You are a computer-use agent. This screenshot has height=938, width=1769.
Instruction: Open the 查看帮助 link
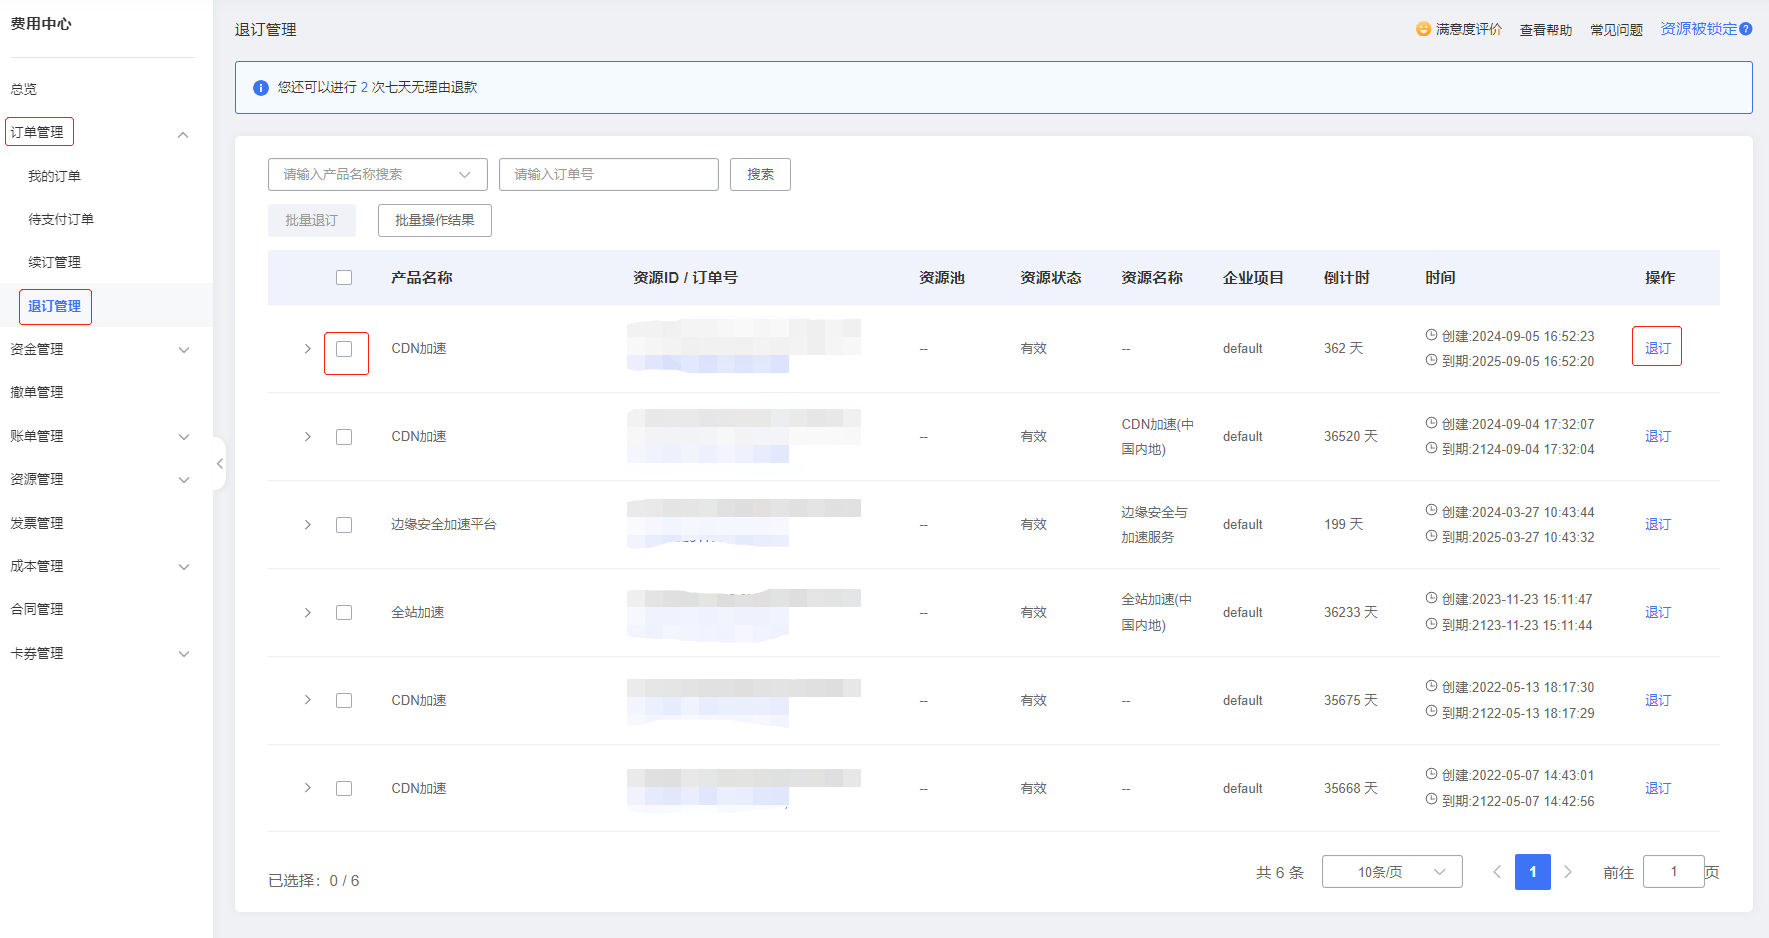pyautogui.click(x=1546, y=30)
